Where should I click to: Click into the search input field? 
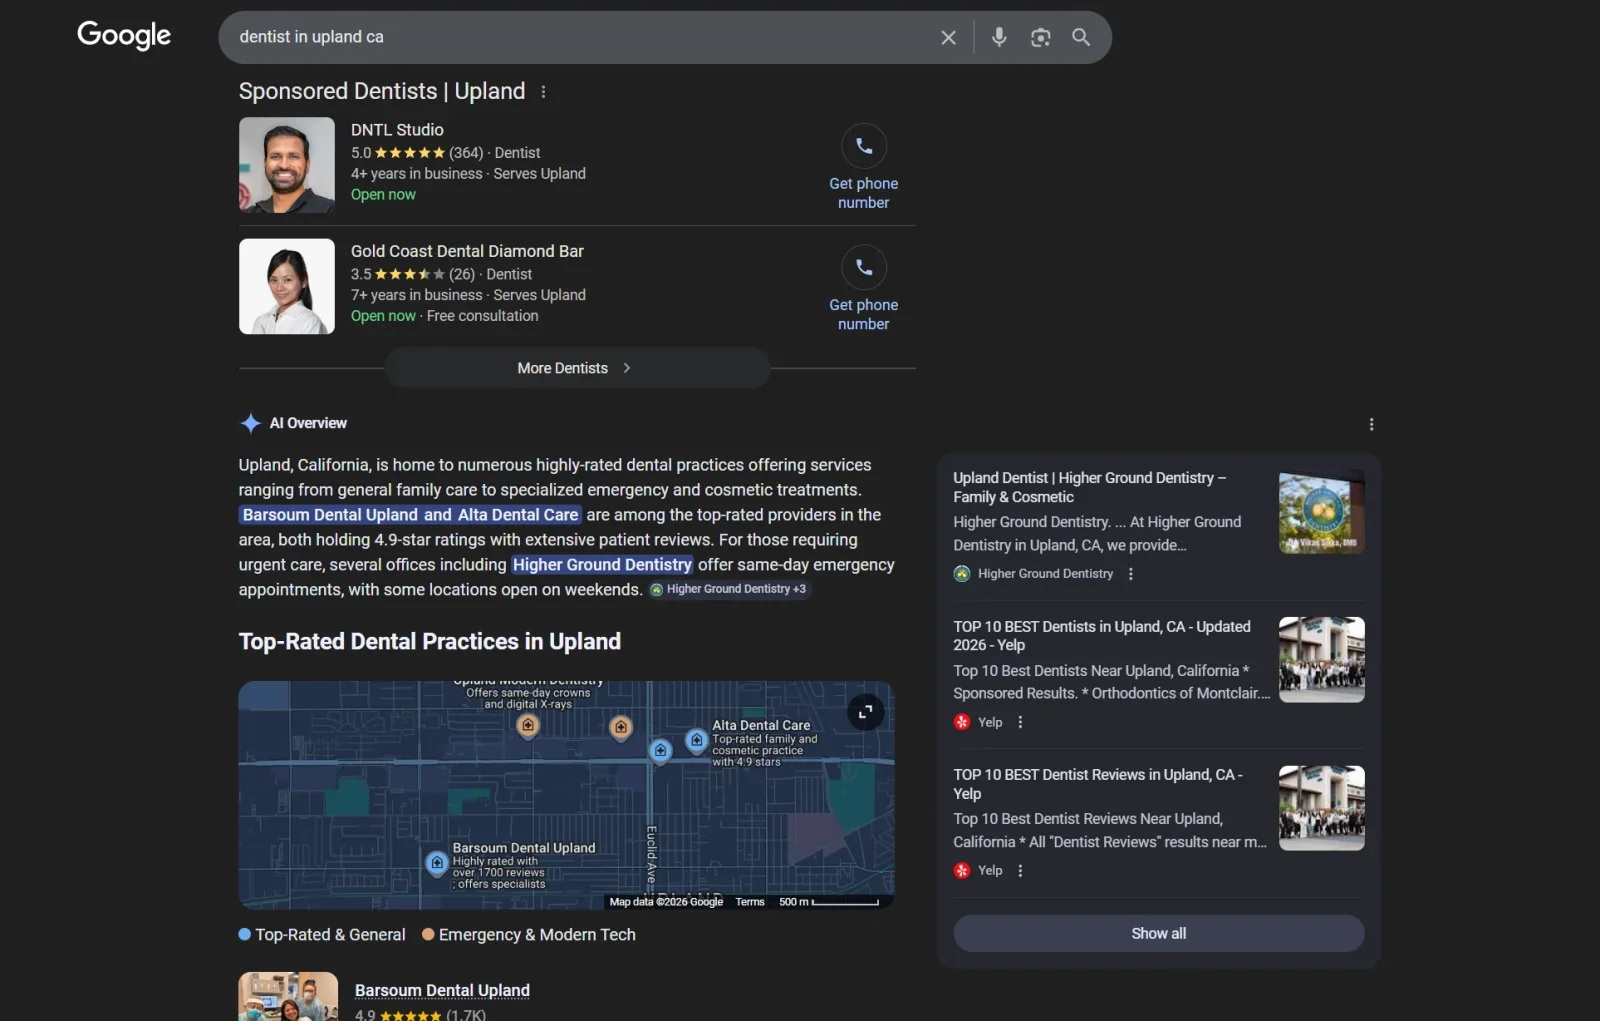click(x=580, y=37)
